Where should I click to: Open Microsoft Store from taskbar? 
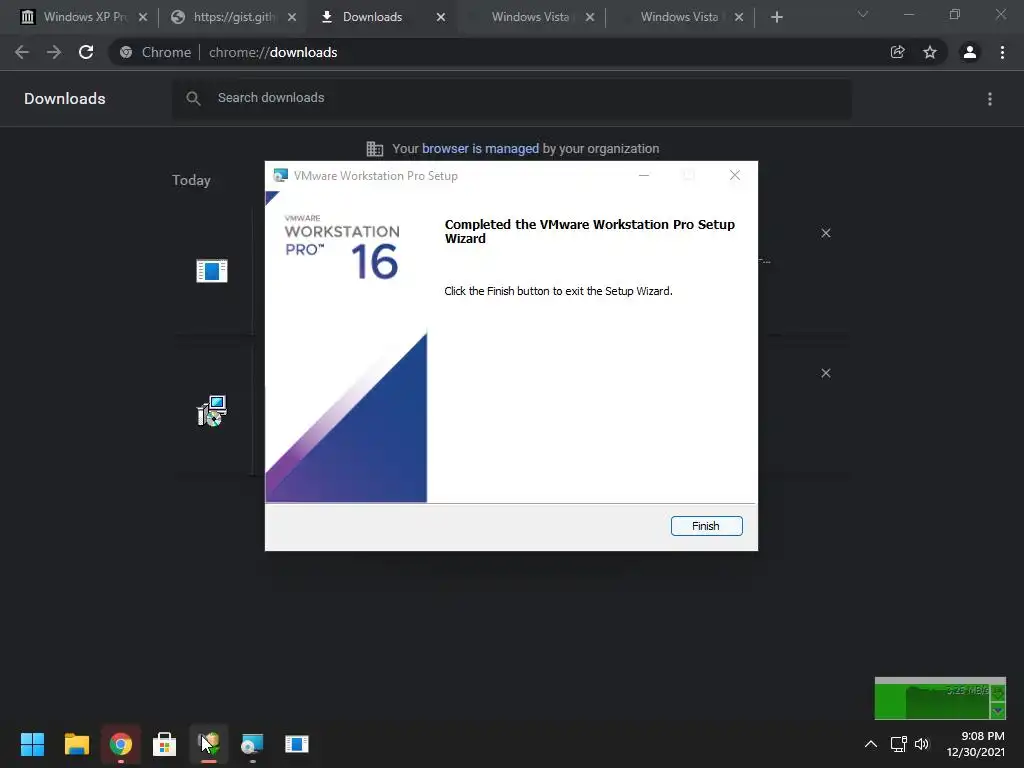click(165, 744)
